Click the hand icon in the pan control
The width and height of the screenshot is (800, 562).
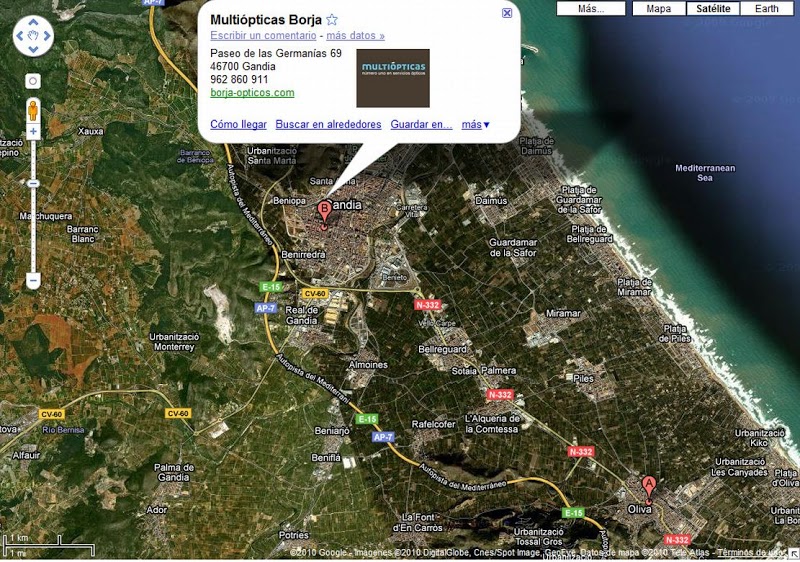pos(33,36)
